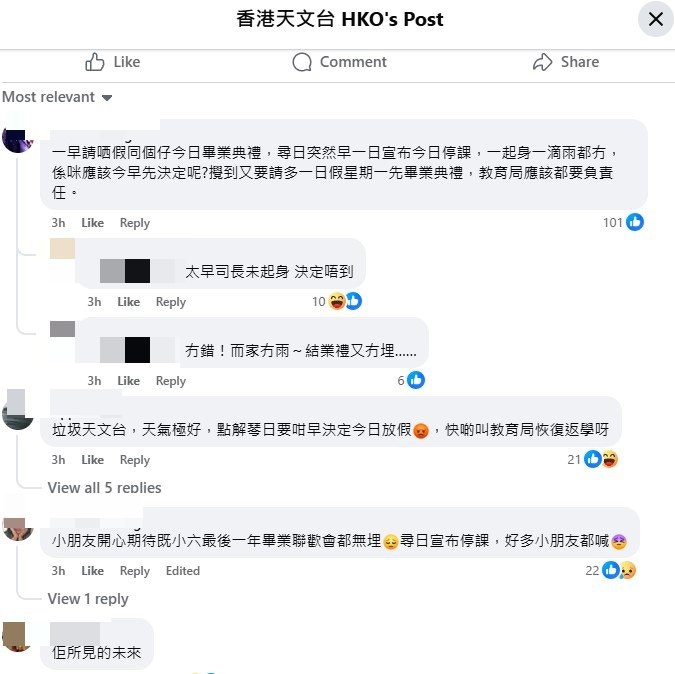
Task: Open reactions icons beside count 21
Action: [x=601, y=459]
